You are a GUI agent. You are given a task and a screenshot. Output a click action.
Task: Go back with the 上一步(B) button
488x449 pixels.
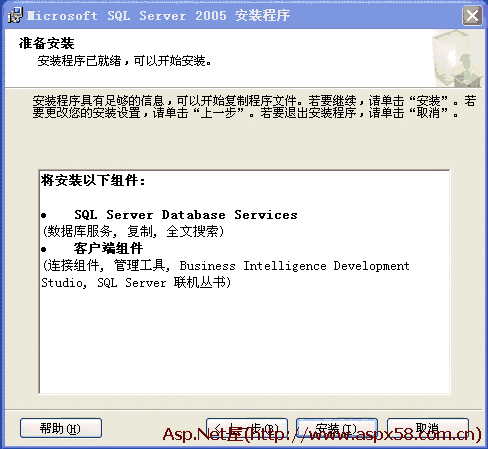click(x=247, y=428)
